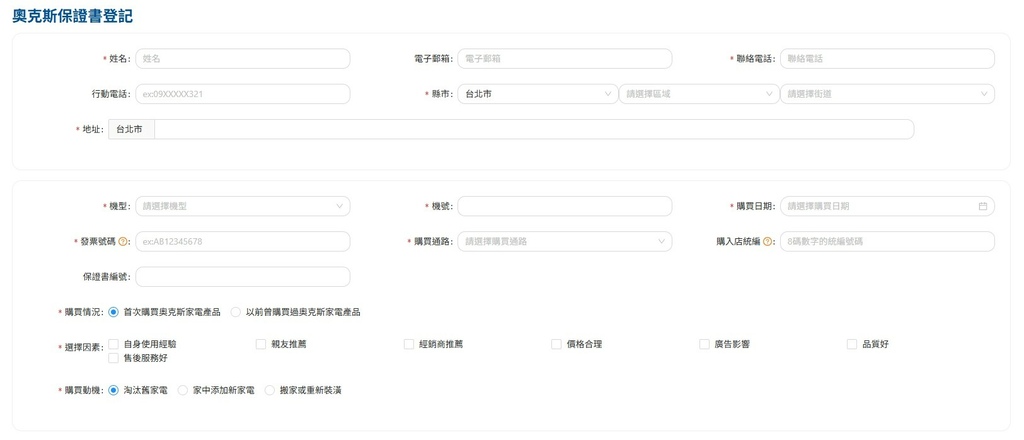
Task: Open the calendar icon in 購買日期 field
Action: 982,206
